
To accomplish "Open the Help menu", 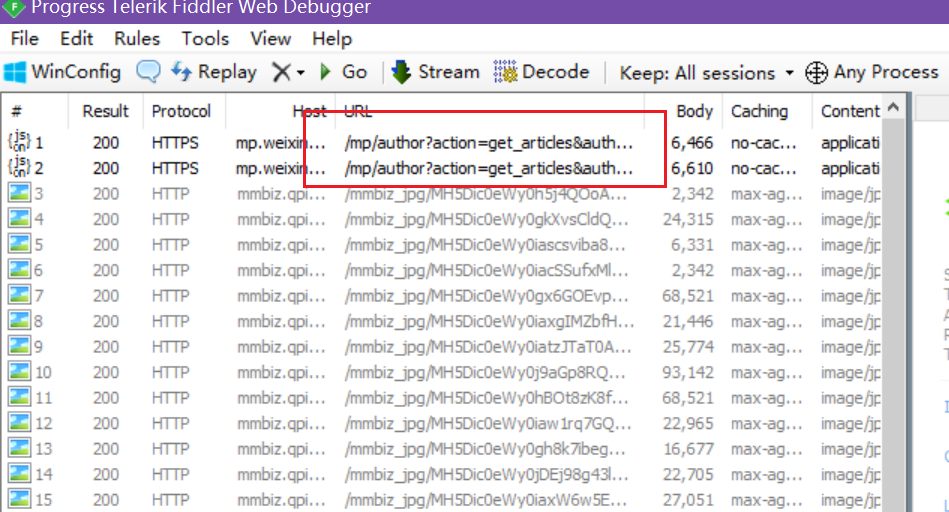I will point(332,39).
